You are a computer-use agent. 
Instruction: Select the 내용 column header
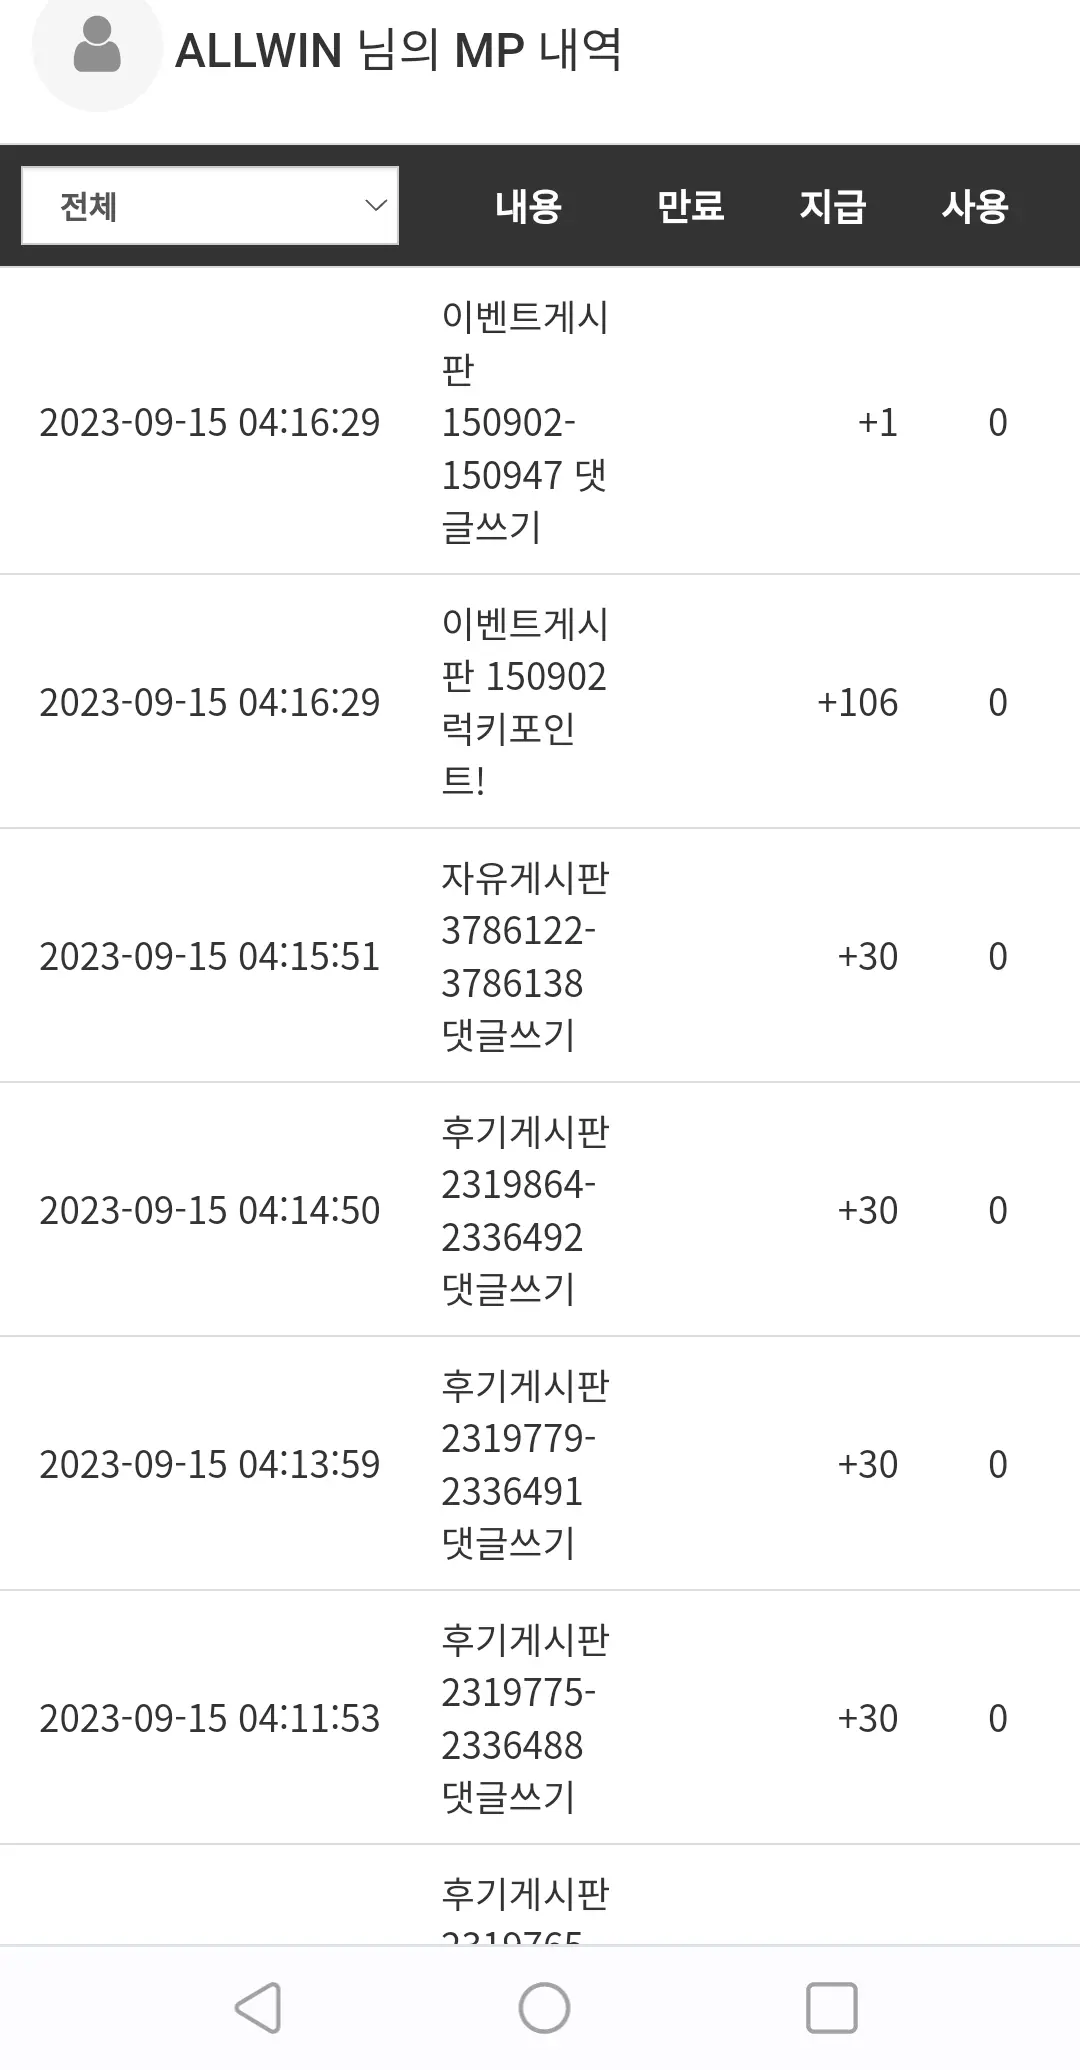pyautogui.click(x=528, y=206)
